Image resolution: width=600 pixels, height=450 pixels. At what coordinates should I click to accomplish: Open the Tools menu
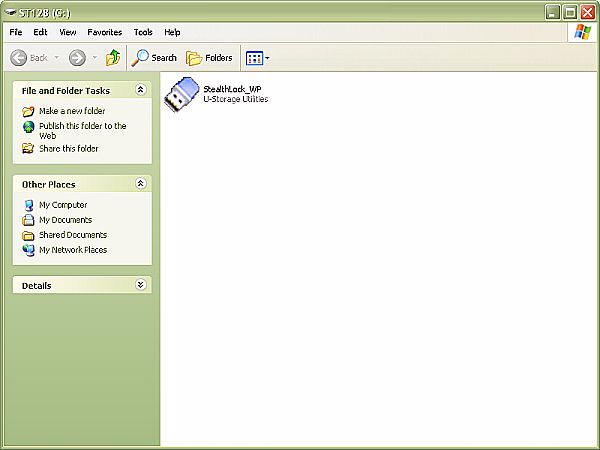[143, 32]
